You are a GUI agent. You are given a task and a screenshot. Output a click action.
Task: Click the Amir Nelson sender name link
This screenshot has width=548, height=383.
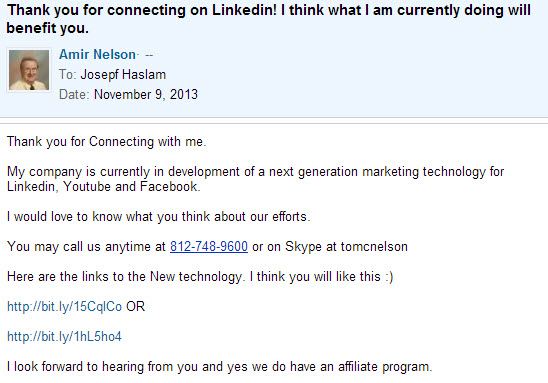(x=97, y=55)
